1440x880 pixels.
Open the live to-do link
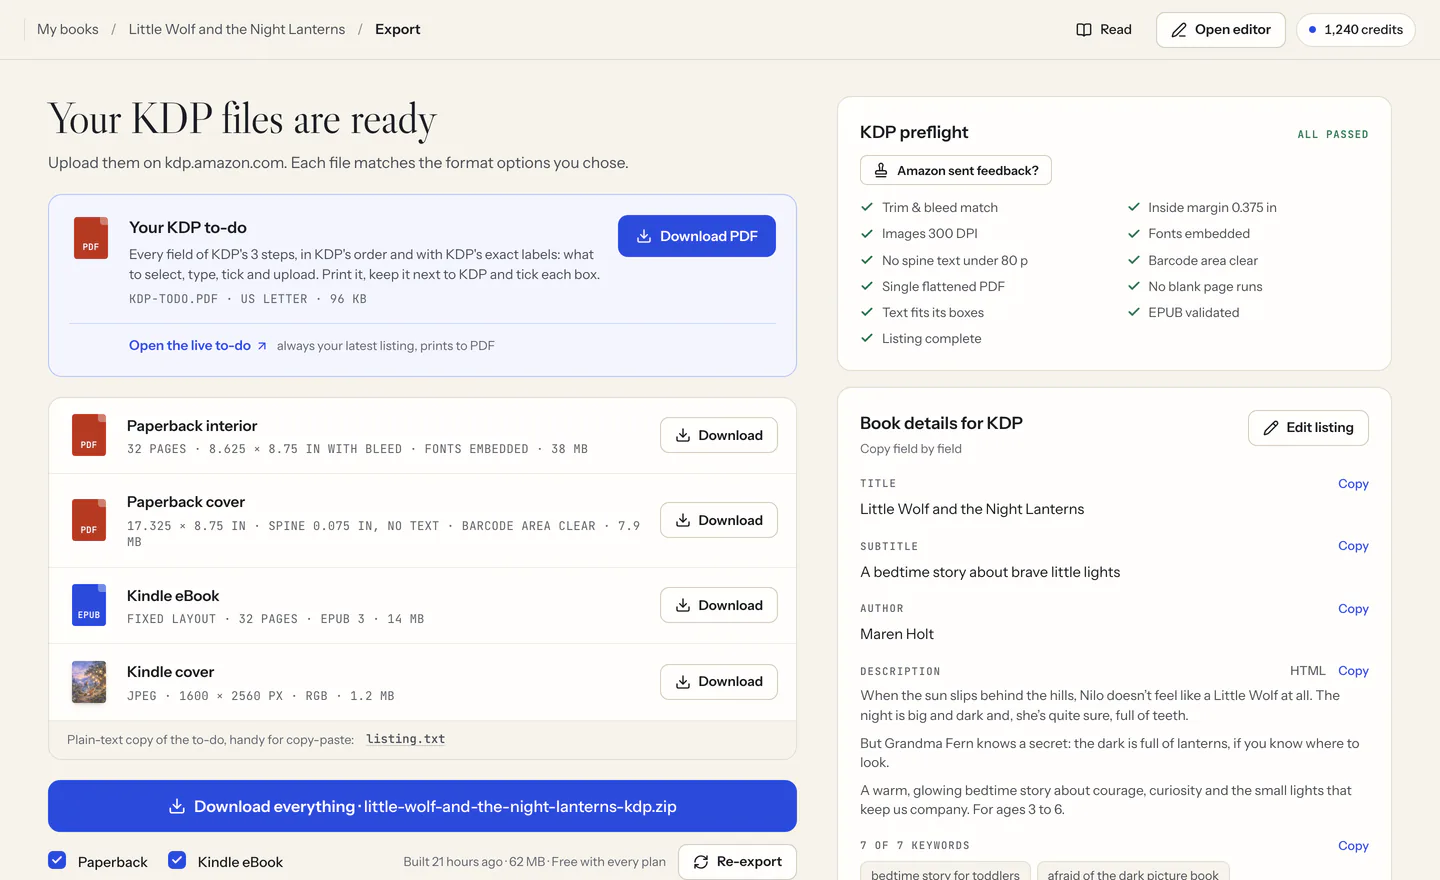pos(198,346)
